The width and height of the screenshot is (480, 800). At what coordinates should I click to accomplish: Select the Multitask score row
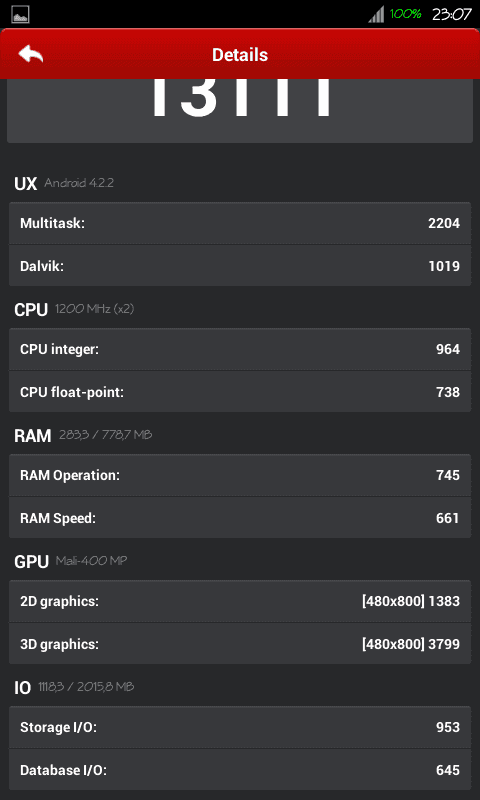[x=240, y=223]
